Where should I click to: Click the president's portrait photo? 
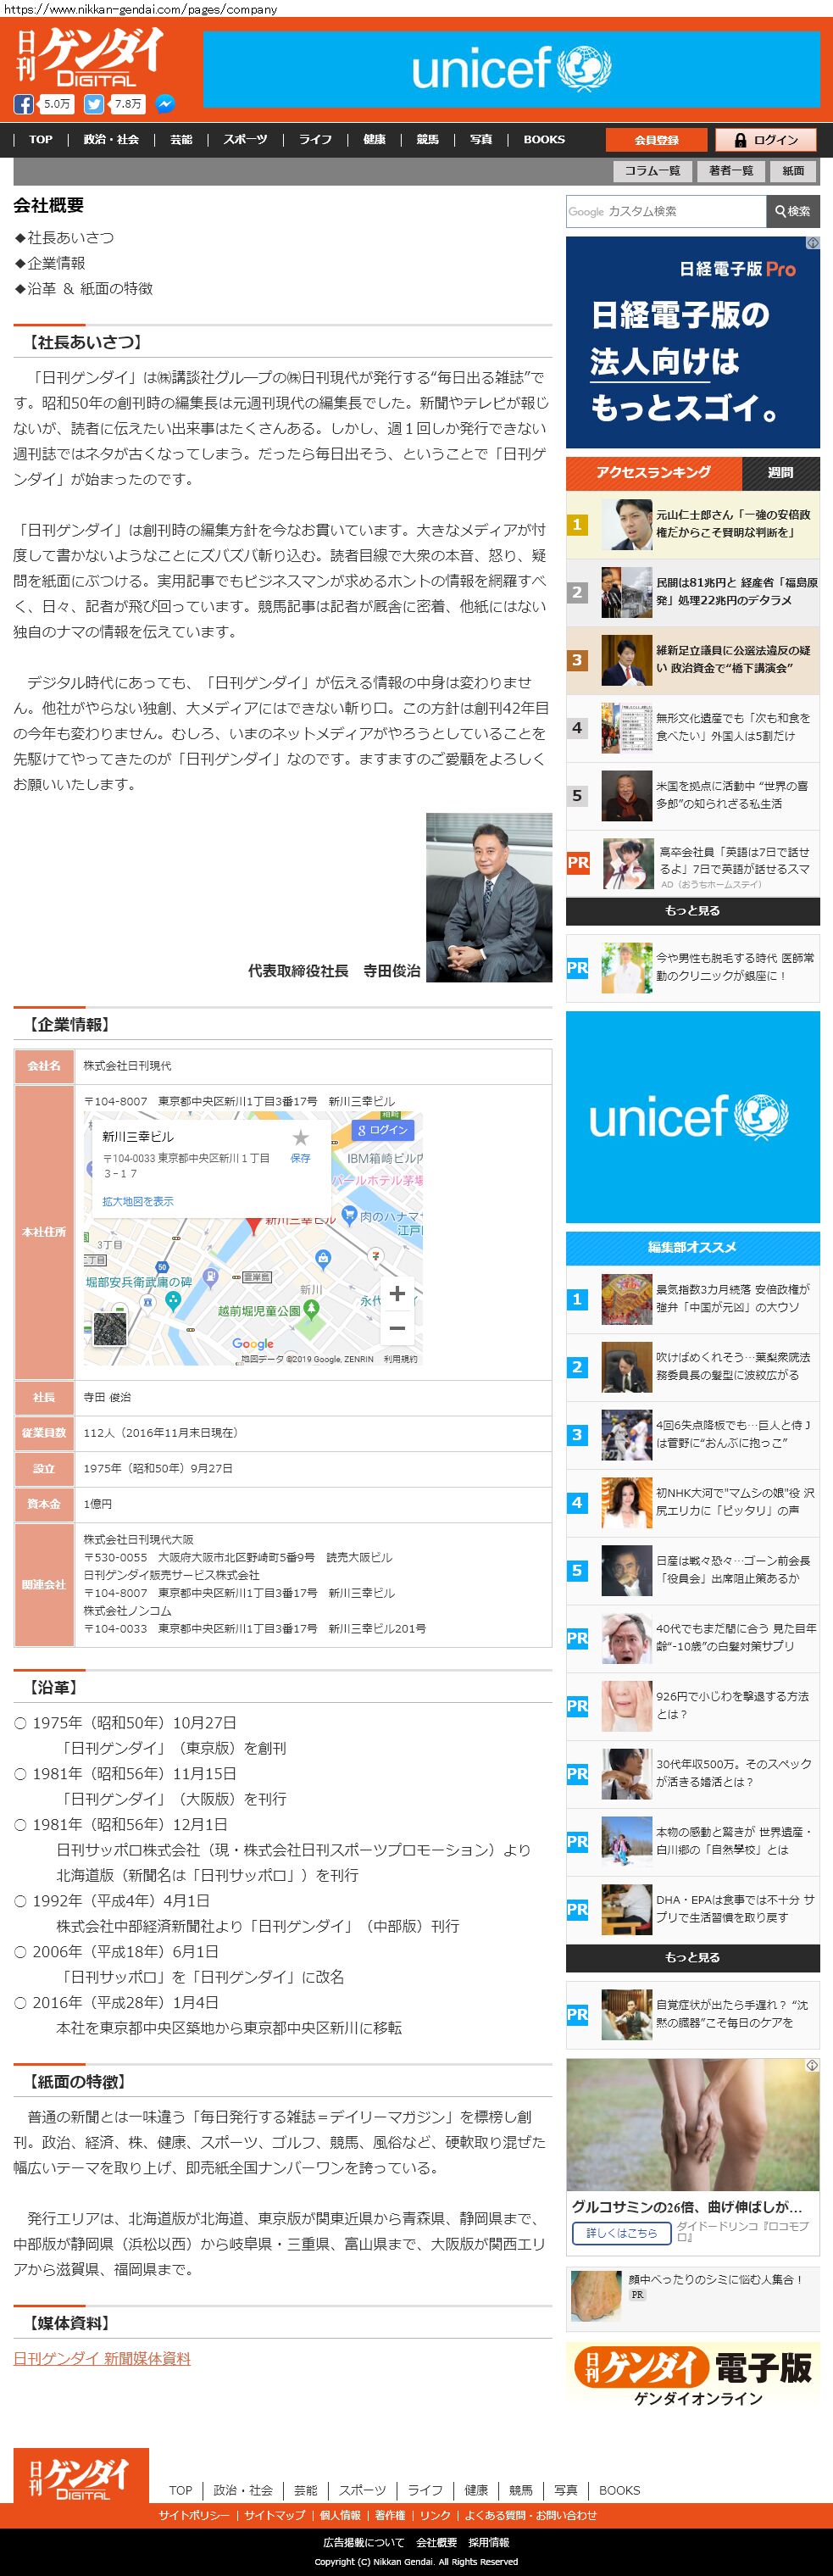pyautogui.click(x=489, y=897)
